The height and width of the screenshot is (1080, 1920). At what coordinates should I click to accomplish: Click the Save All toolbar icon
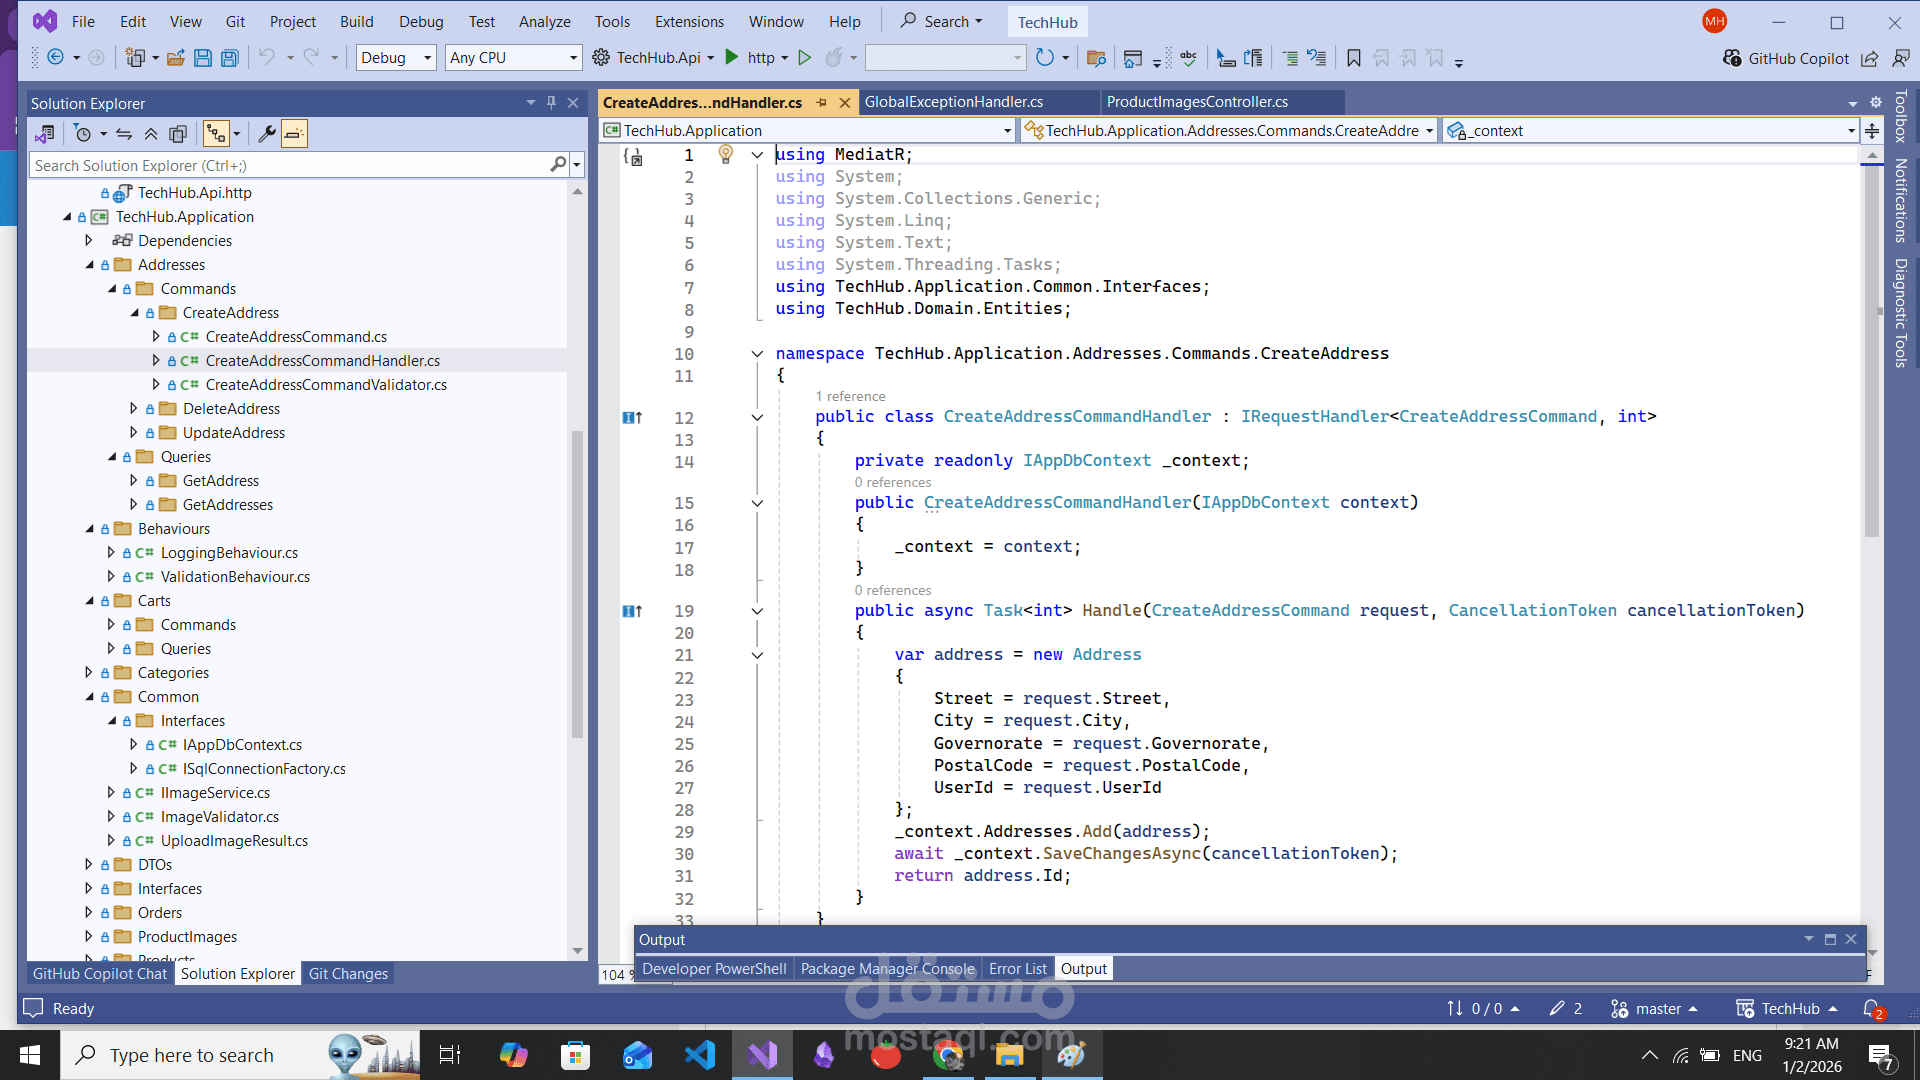coord(230,58)
